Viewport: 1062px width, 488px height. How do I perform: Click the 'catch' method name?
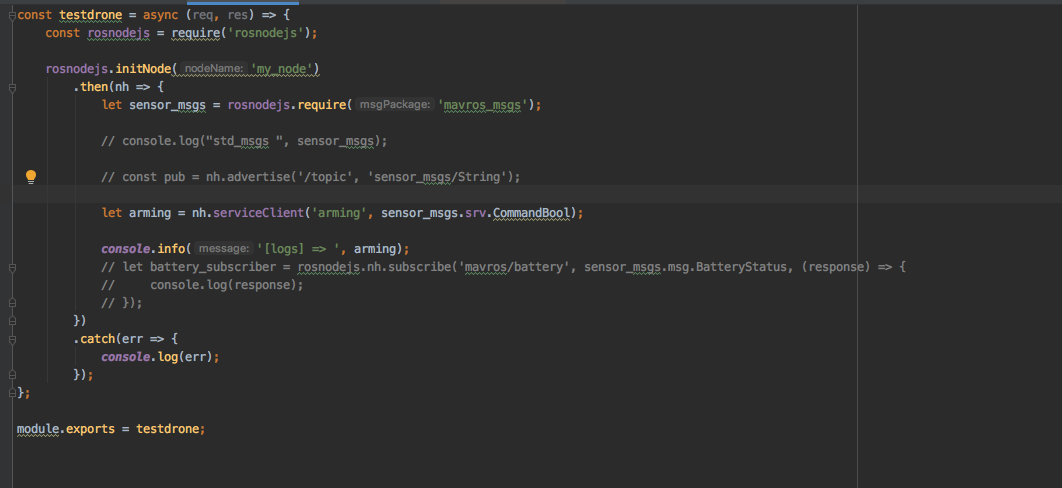click(98, 338)
